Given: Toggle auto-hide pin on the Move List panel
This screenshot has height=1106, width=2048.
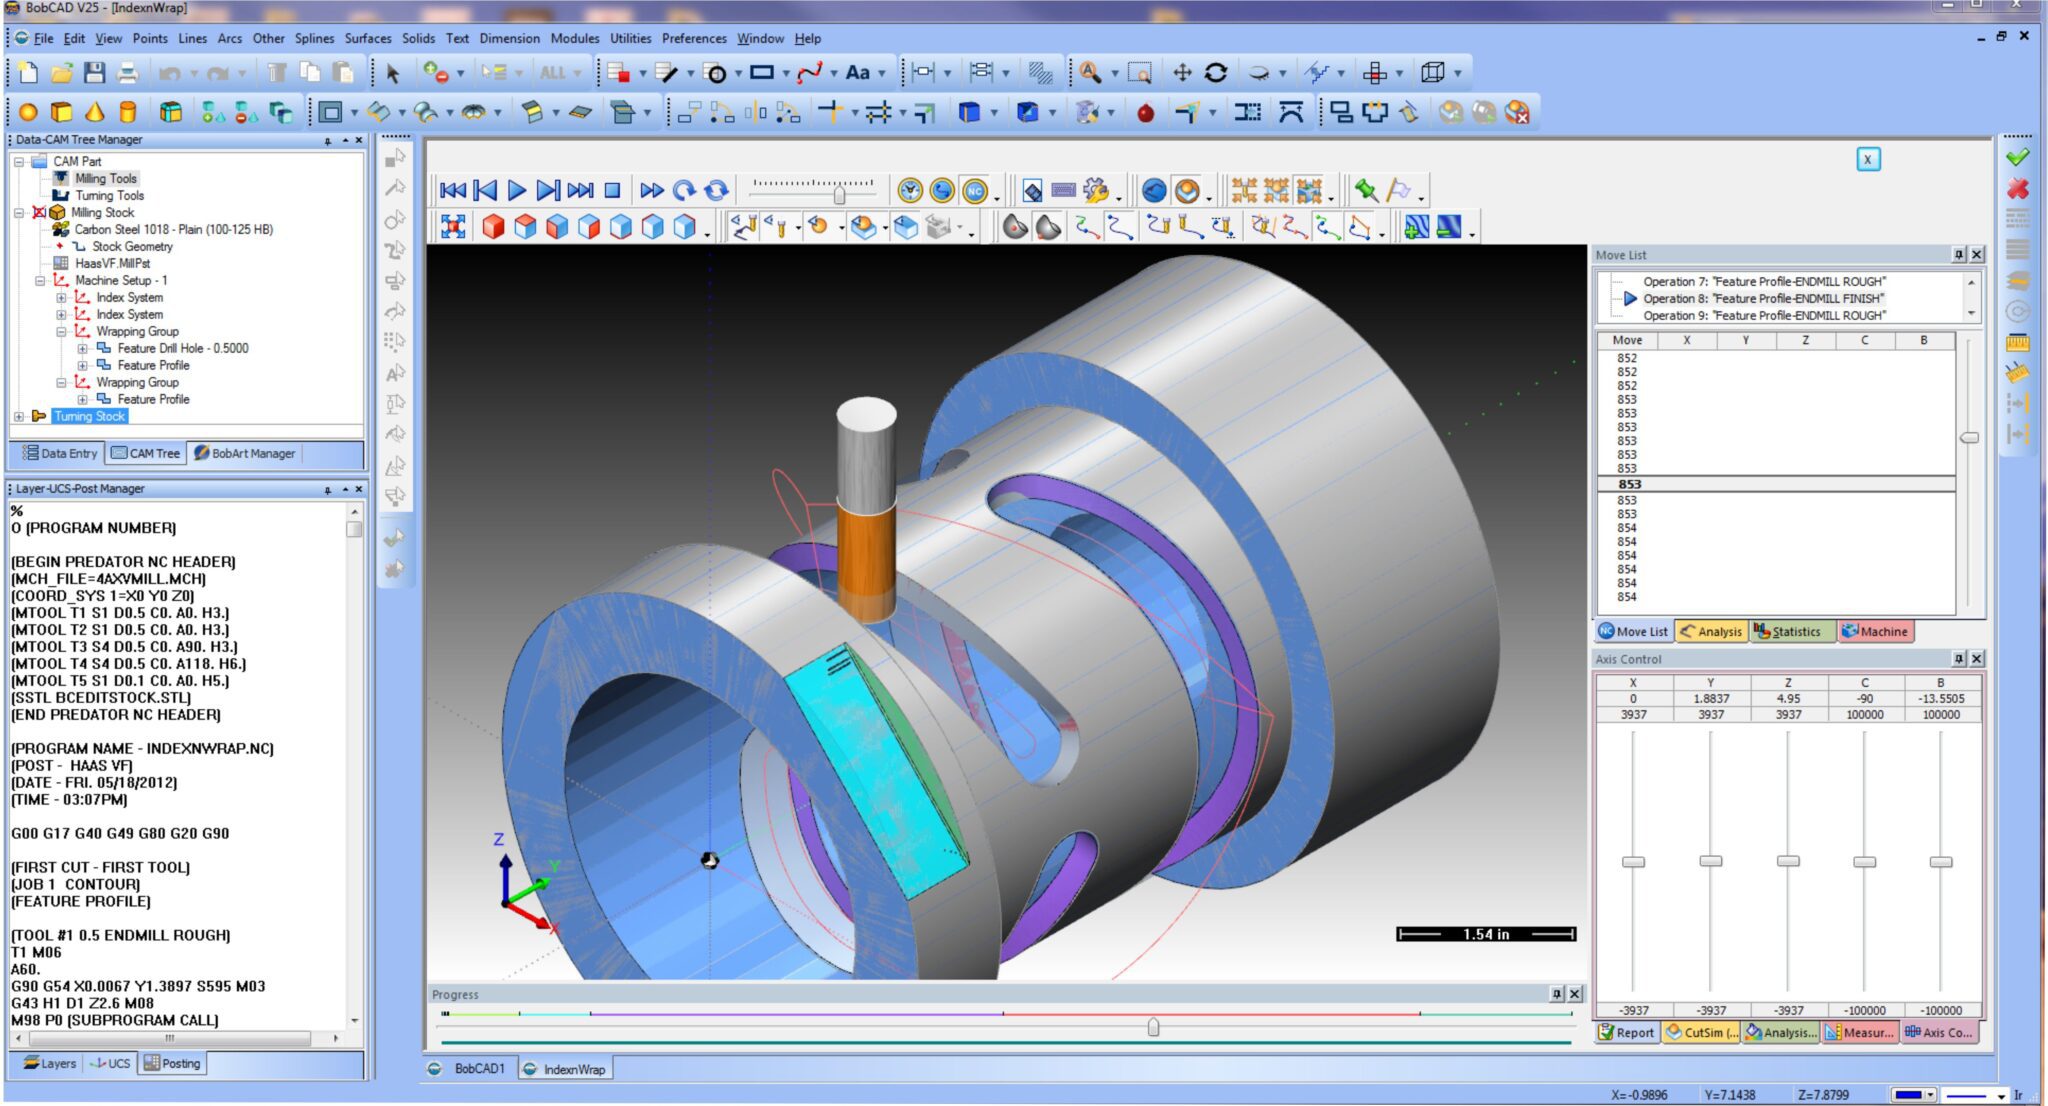Looking at the screenshot, I should (1958, 254).
